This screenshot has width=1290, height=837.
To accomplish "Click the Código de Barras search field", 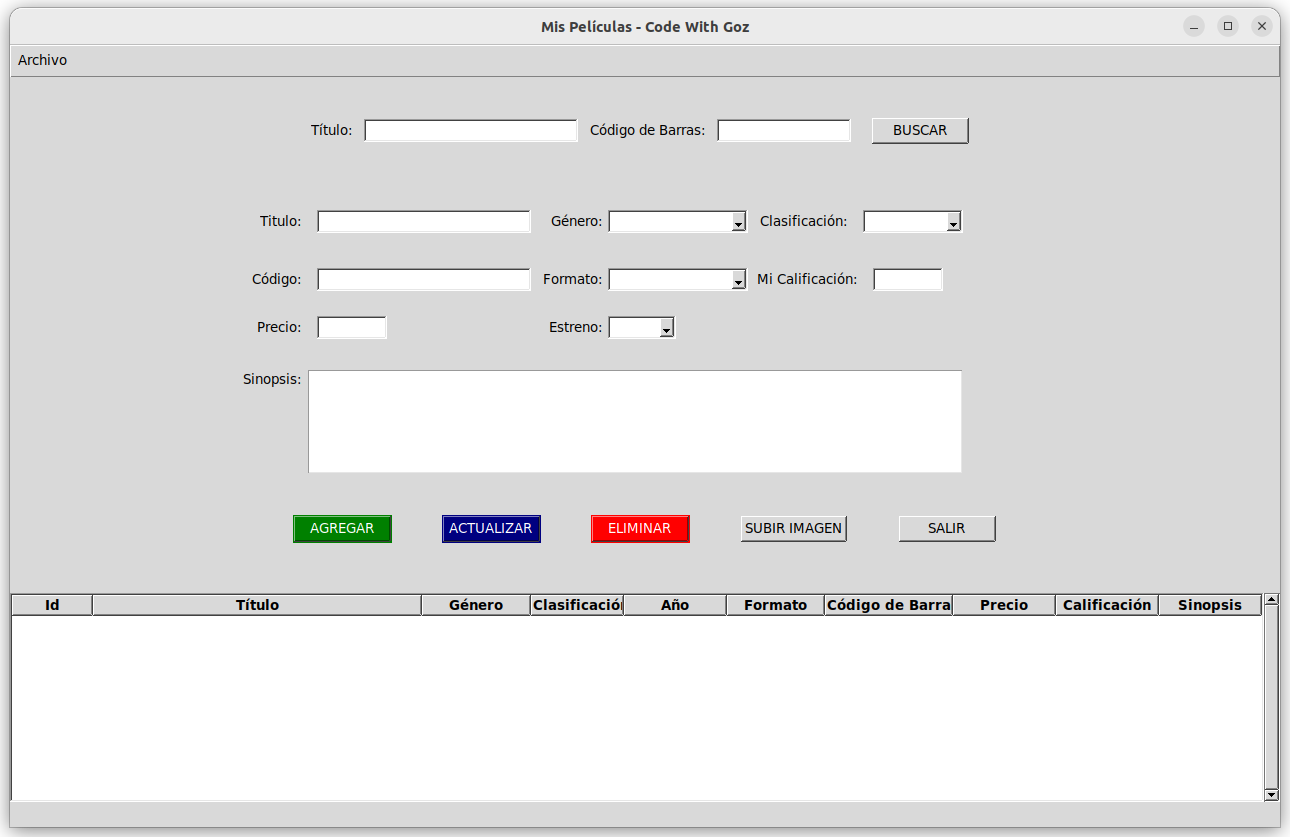I will pos(783,130).
